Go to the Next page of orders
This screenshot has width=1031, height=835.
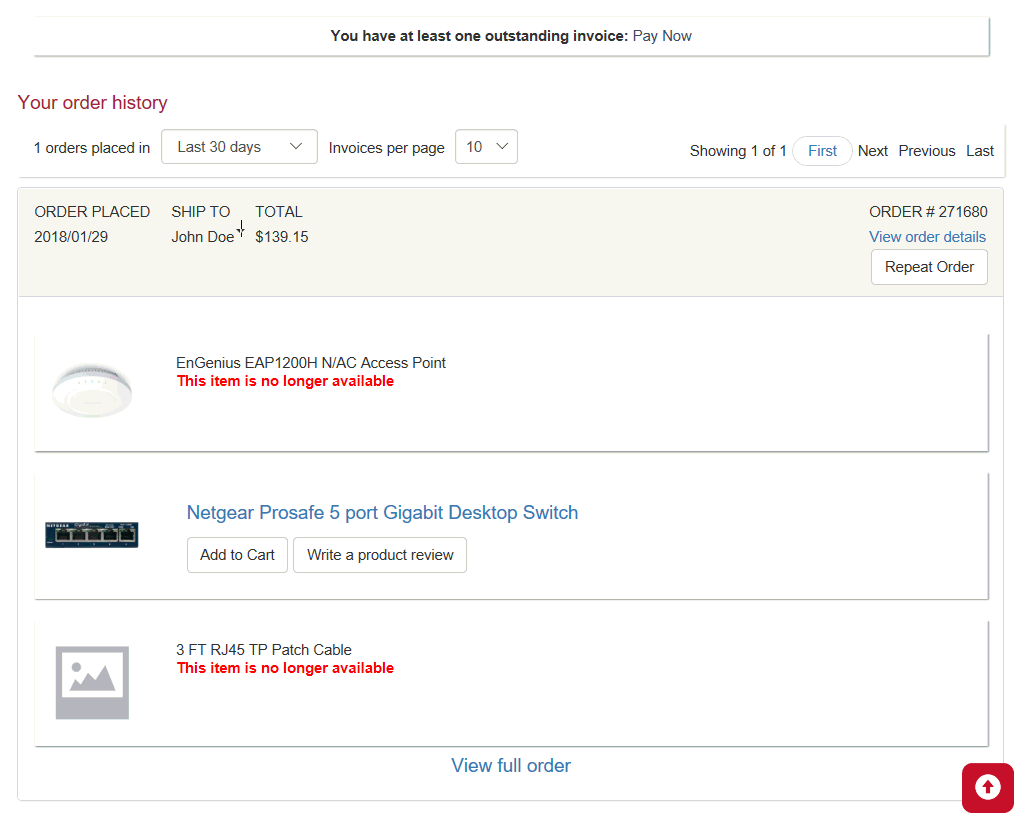(872, 151)
